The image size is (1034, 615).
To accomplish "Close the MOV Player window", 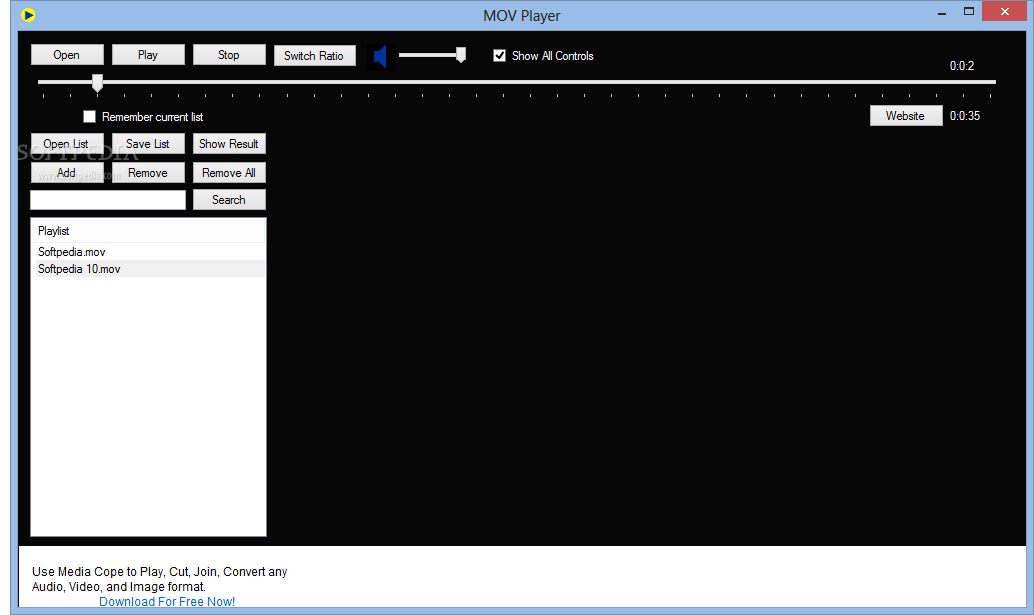I will point(1004,11).
